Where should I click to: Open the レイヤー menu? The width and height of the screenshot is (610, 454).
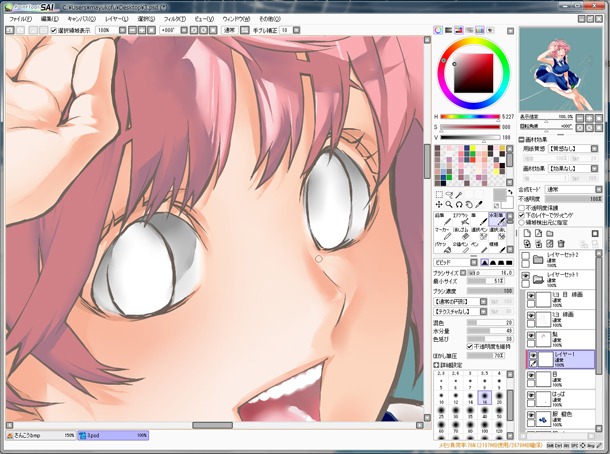[115, 19]
